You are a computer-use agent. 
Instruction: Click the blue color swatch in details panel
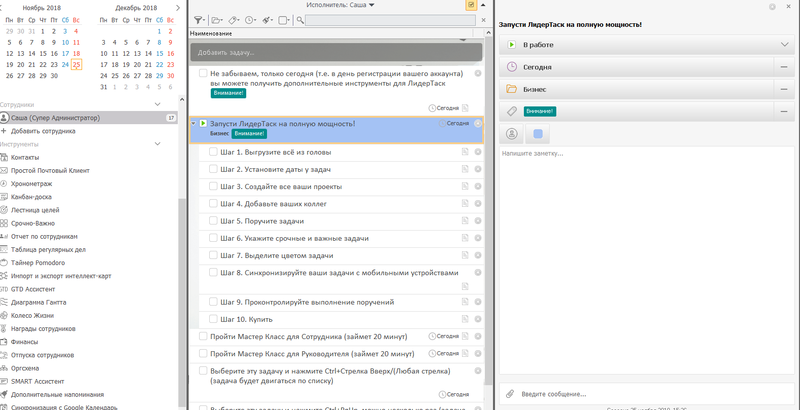coord(538,134)
